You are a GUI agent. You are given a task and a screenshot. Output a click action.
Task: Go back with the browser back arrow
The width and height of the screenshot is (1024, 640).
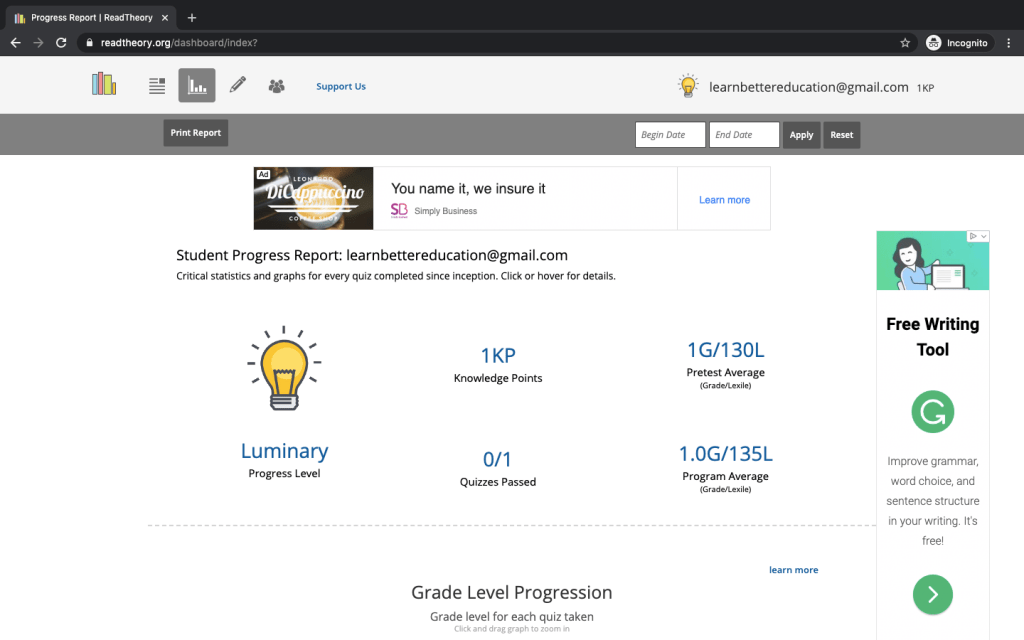coord(15,43)
